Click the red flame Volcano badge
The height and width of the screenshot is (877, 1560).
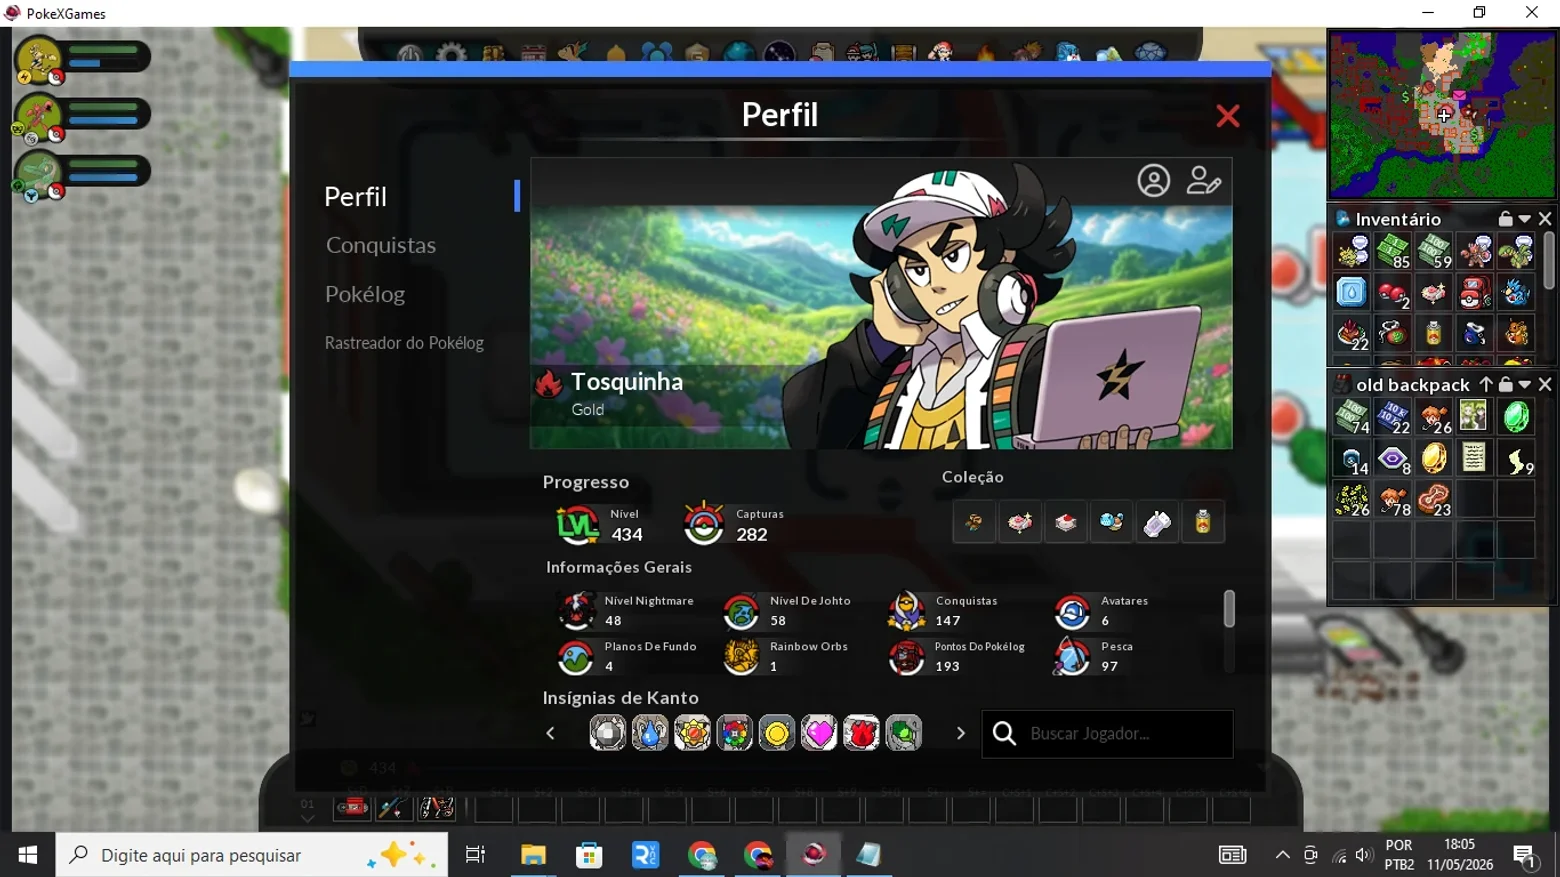[861, 734]
